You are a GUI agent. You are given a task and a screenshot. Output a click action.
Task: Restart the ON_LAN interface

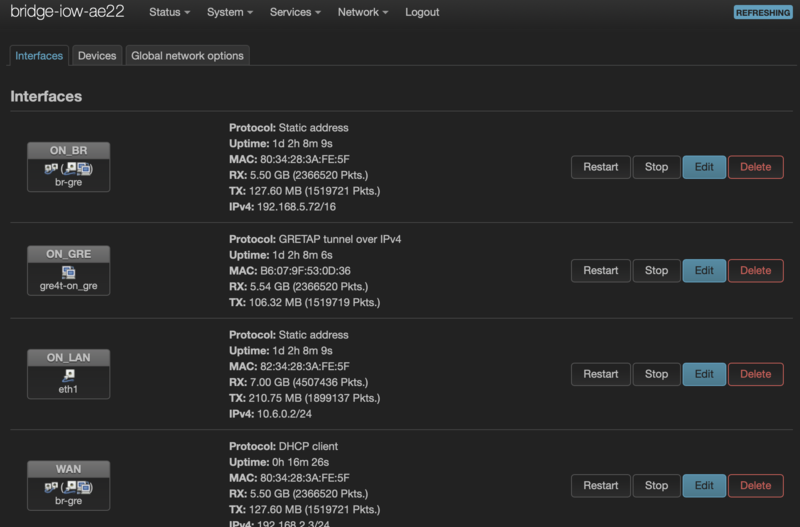[601, 374]
